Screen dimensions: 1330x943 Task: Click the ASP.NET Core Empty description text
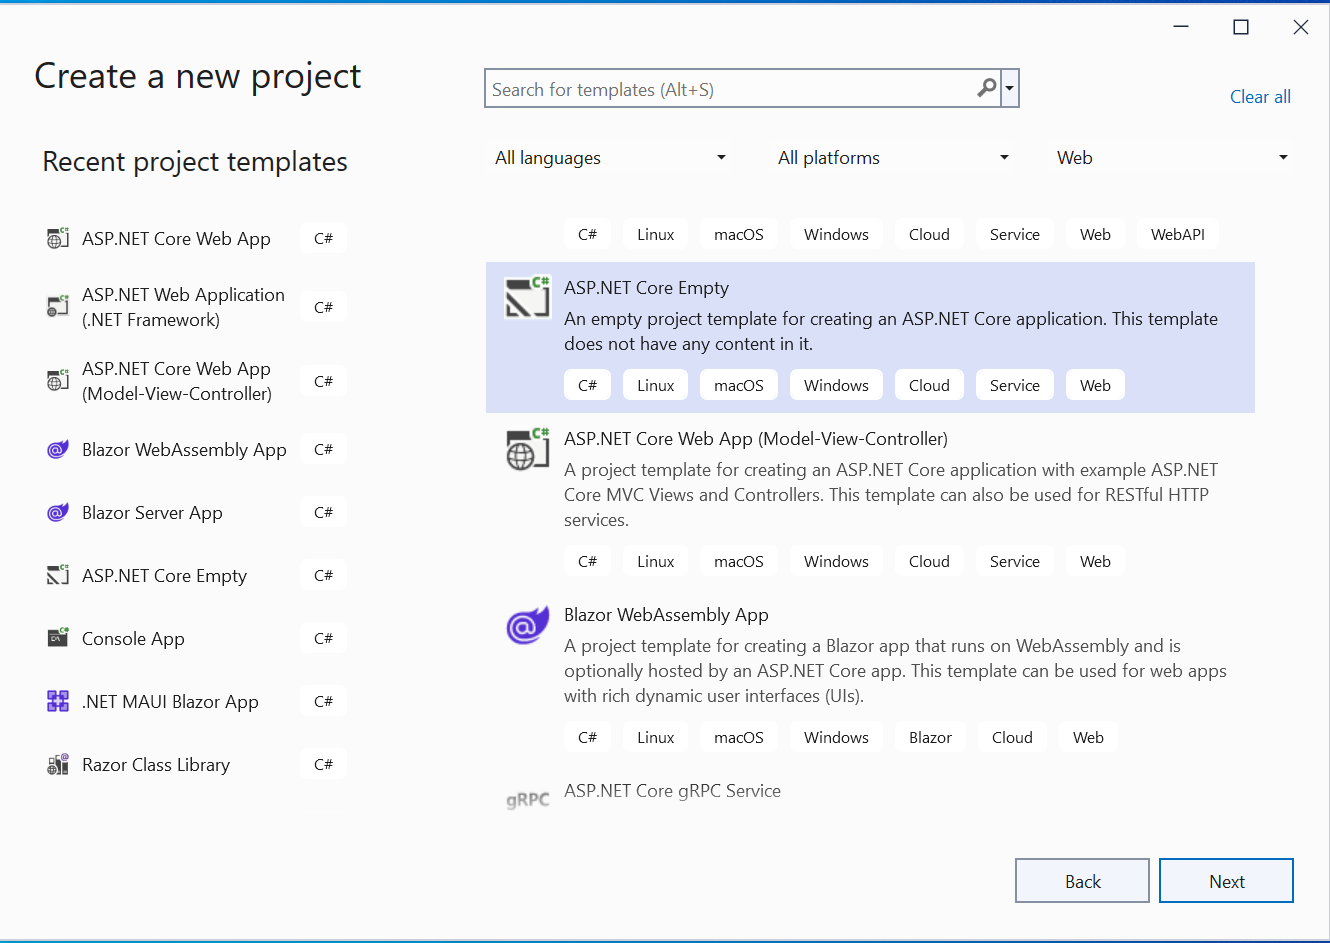click(890, 331)
